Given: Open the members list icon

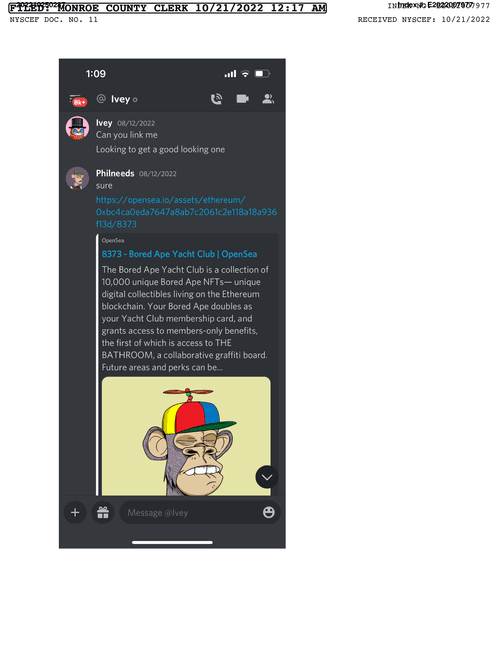Looking at the screenshot, I should pos(268,99).
